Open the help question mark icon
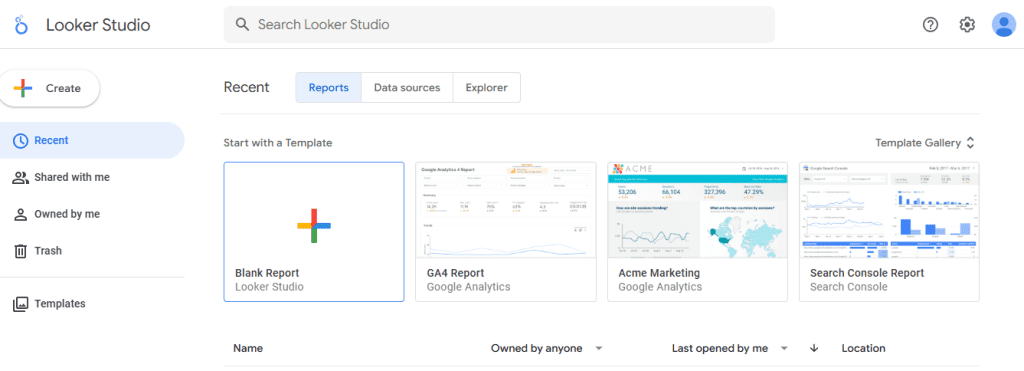 coord(930,25)
